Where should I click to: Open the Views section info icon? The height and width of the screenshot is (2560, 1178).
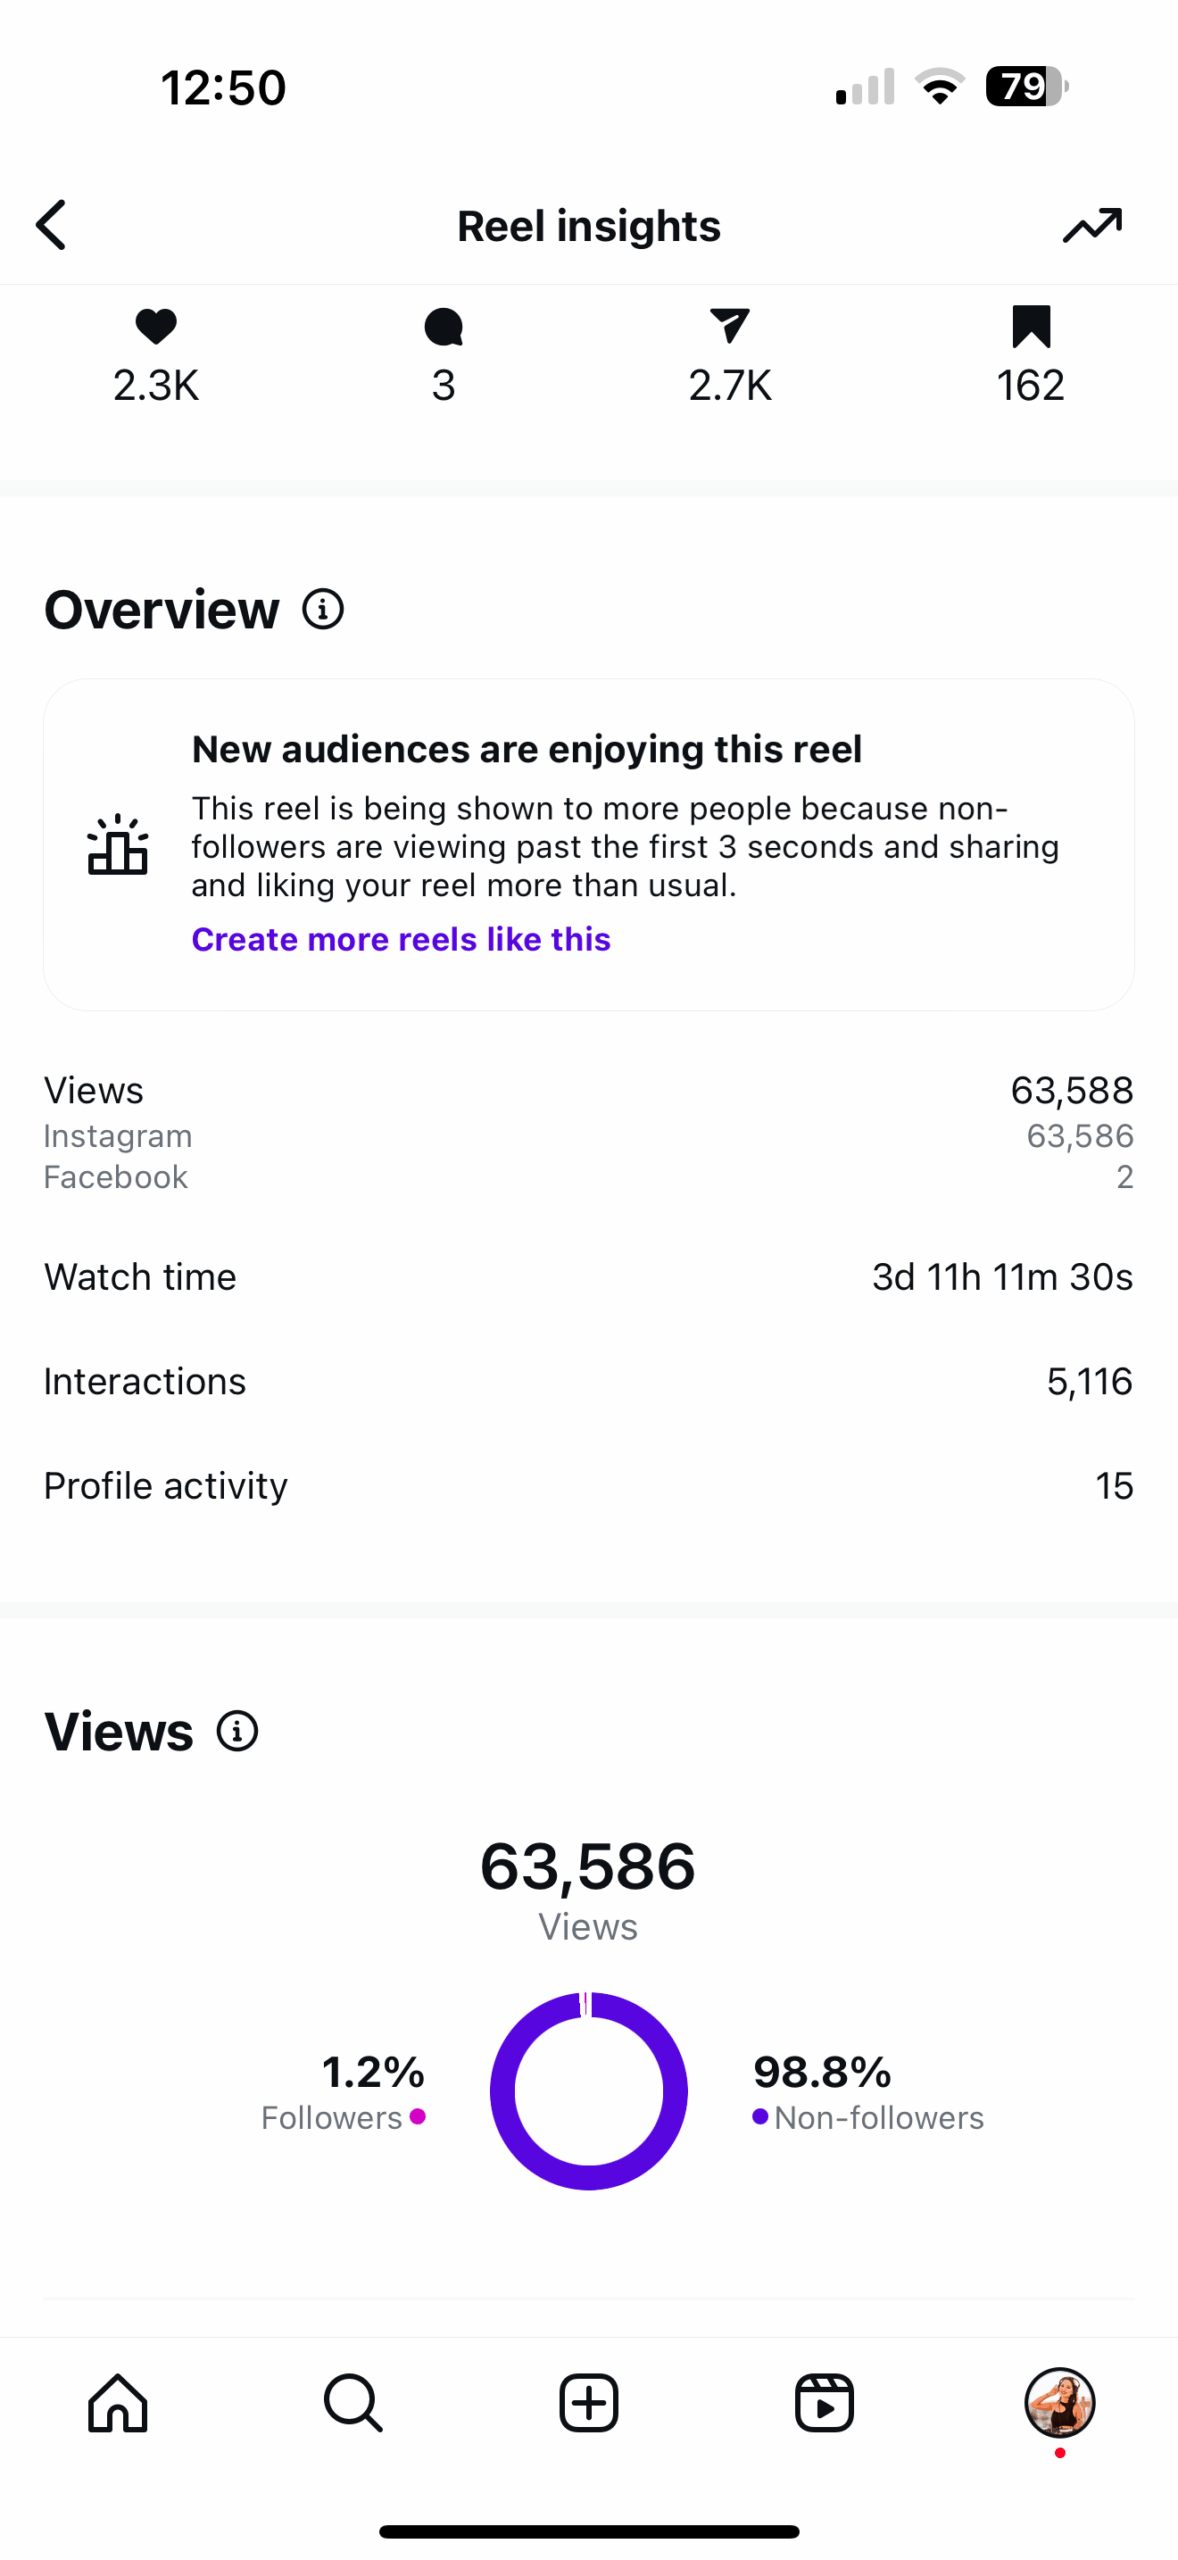pyautogui.click(x=238, y=1731)
